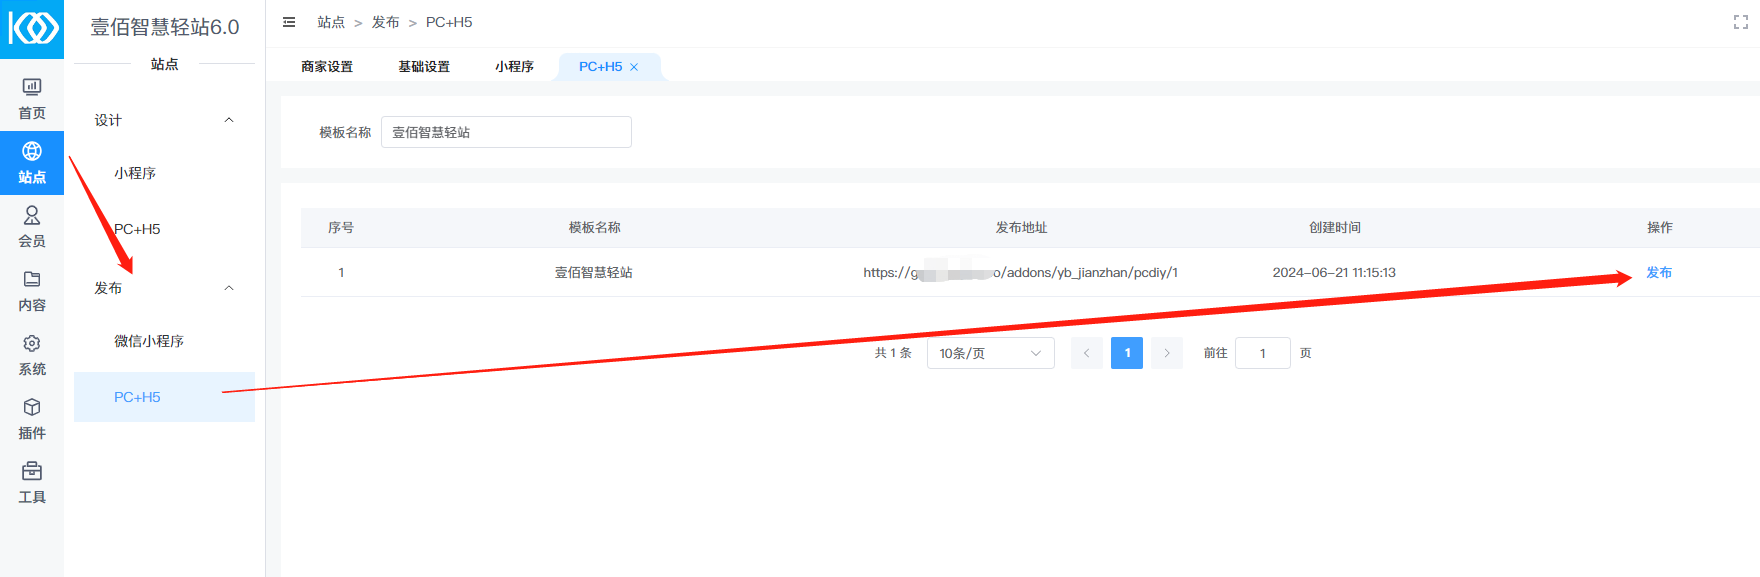Switch to the 商家设置 tab
Image resolution: width=1760 pixels, height=577 pixels.
coord(327,67)
